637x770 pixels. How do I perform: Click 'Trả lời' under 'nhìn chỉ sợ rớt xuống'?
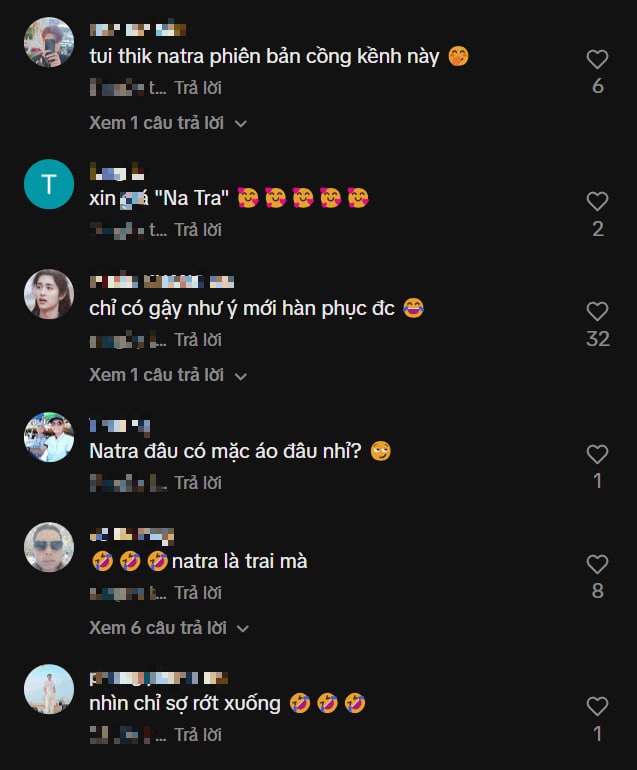point(198,735)
